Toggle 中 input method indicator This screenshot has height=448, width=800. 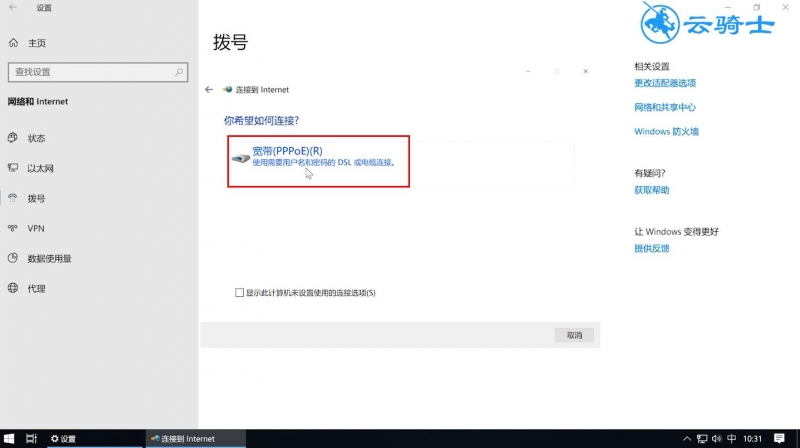[x=731, y=439]
